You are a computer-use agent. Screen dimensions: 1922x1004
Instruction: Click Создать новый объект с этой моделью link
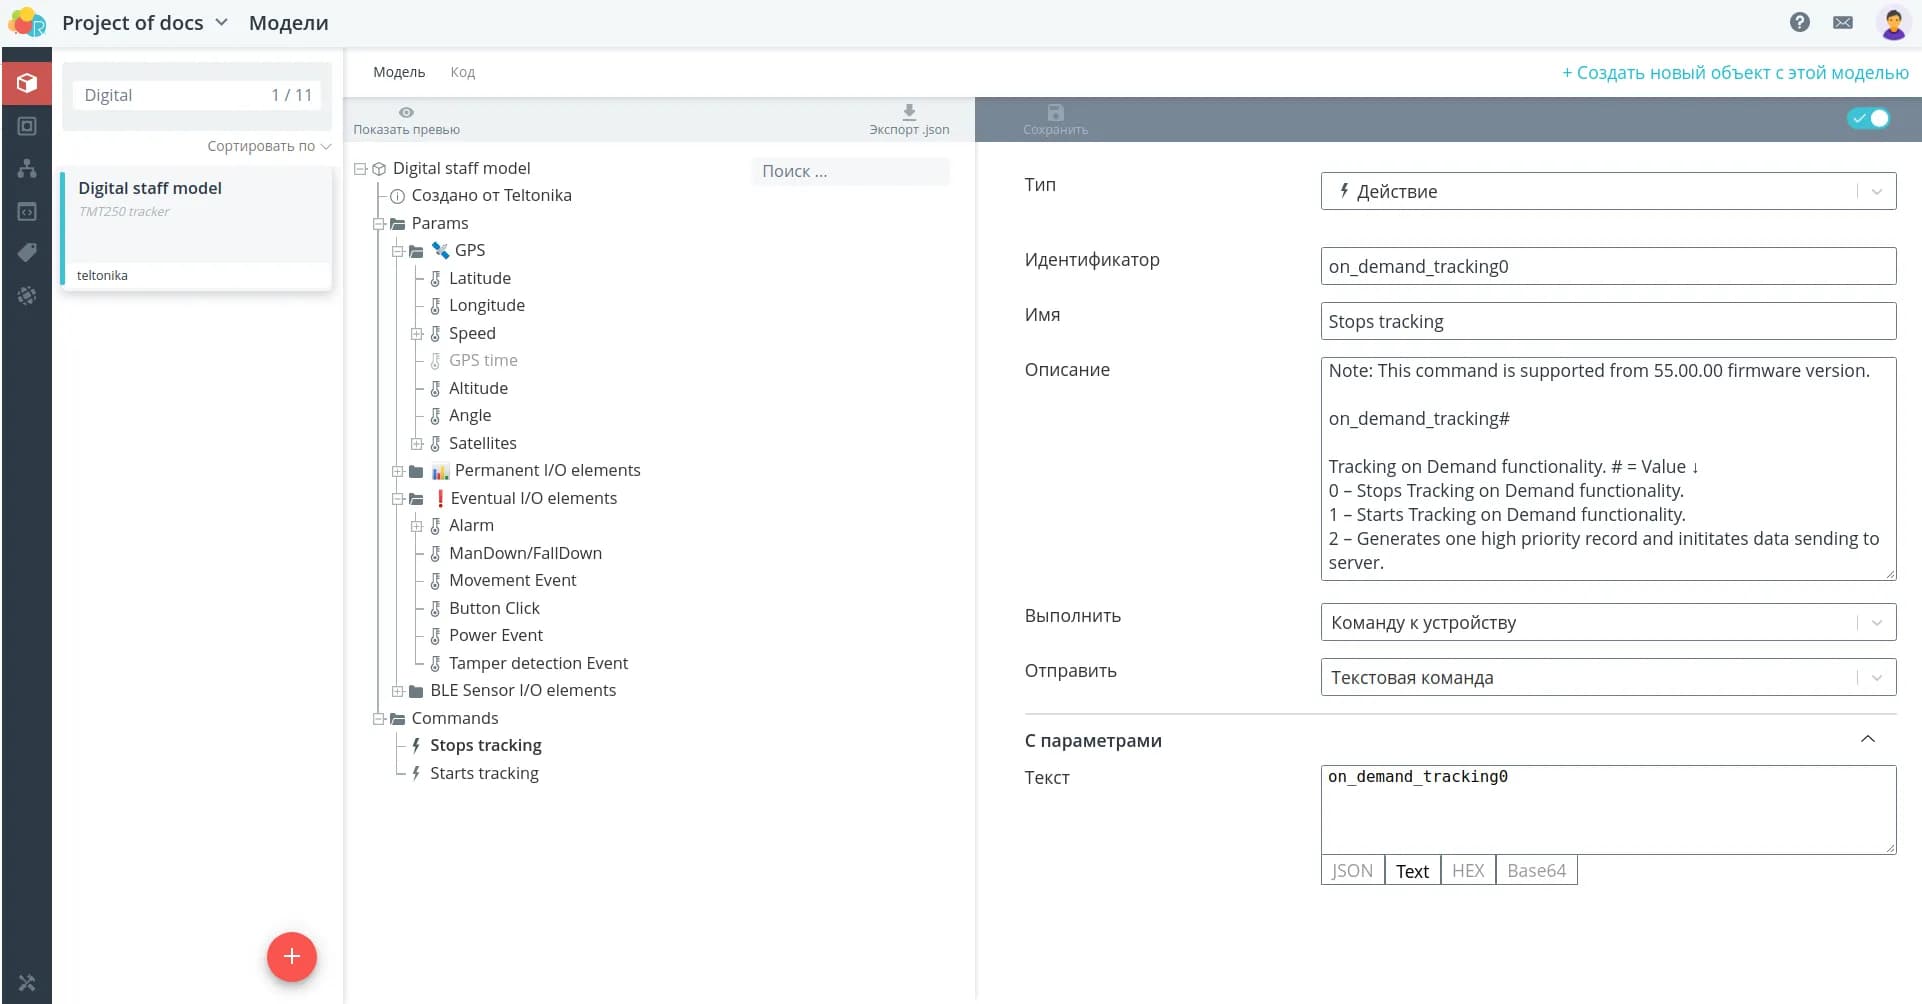1735,72
